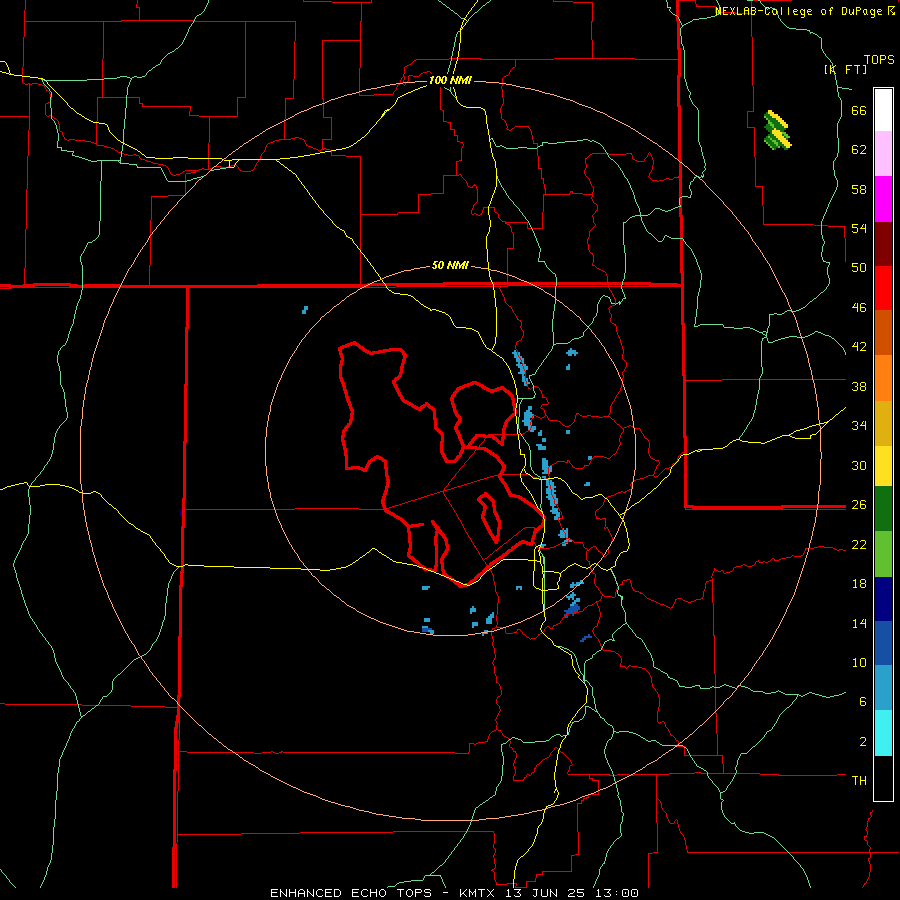Click the legend value '26'
This screenshot has height=900, width=900.
coord(859,505)
